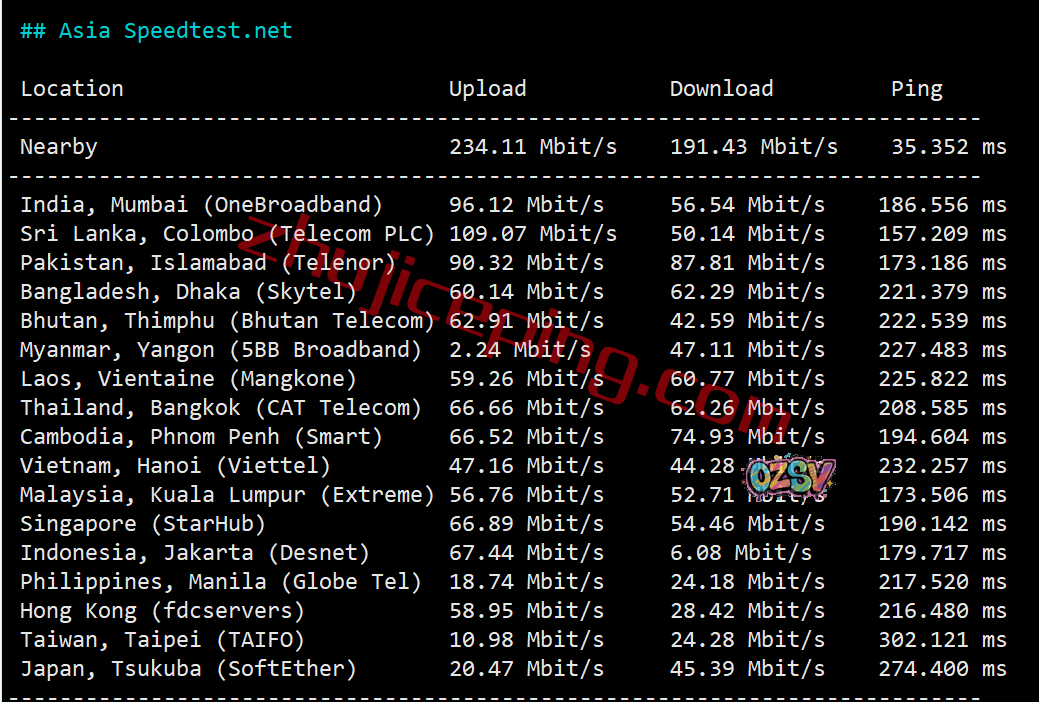Click the Japan, Tsukuba (SoftEther) entry
1039x702 pixels.
188,670
